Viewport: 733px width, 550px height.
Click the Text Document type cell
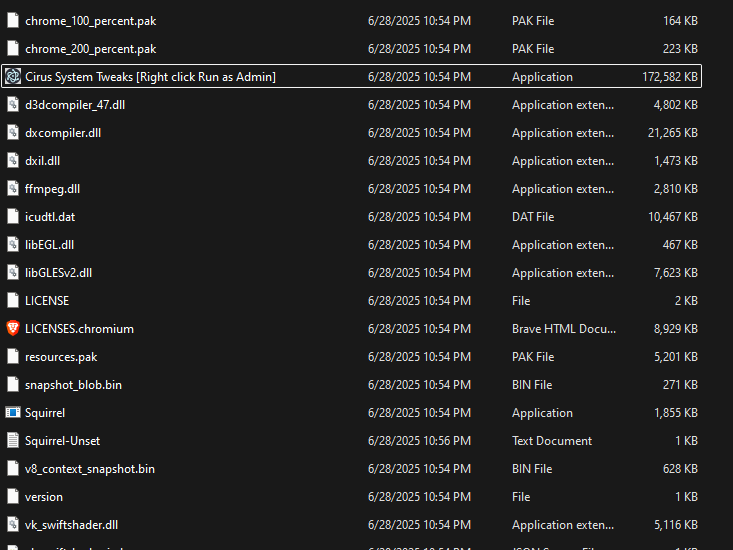click(552, 441)
